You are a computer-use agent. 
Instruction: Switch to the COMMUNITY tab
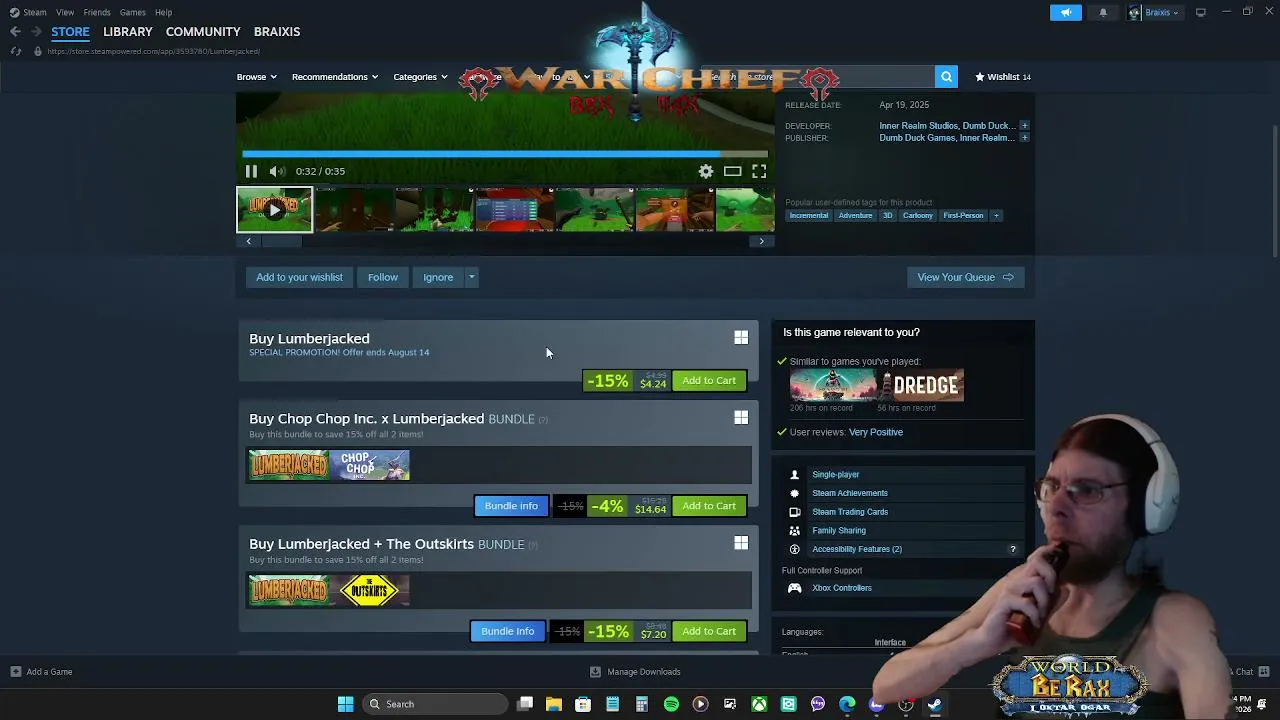click(203, 32)
